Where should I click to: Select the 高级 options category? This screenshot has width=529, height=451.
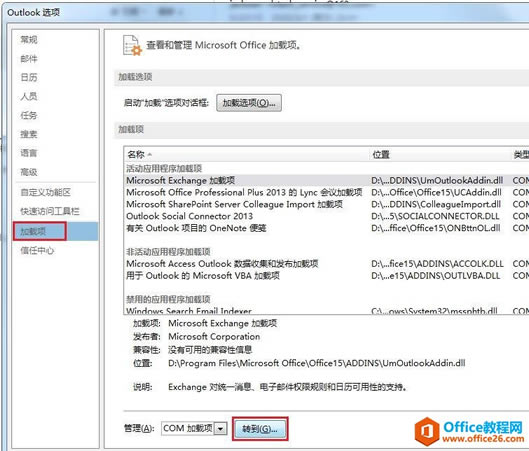click(x=29, y=172)
